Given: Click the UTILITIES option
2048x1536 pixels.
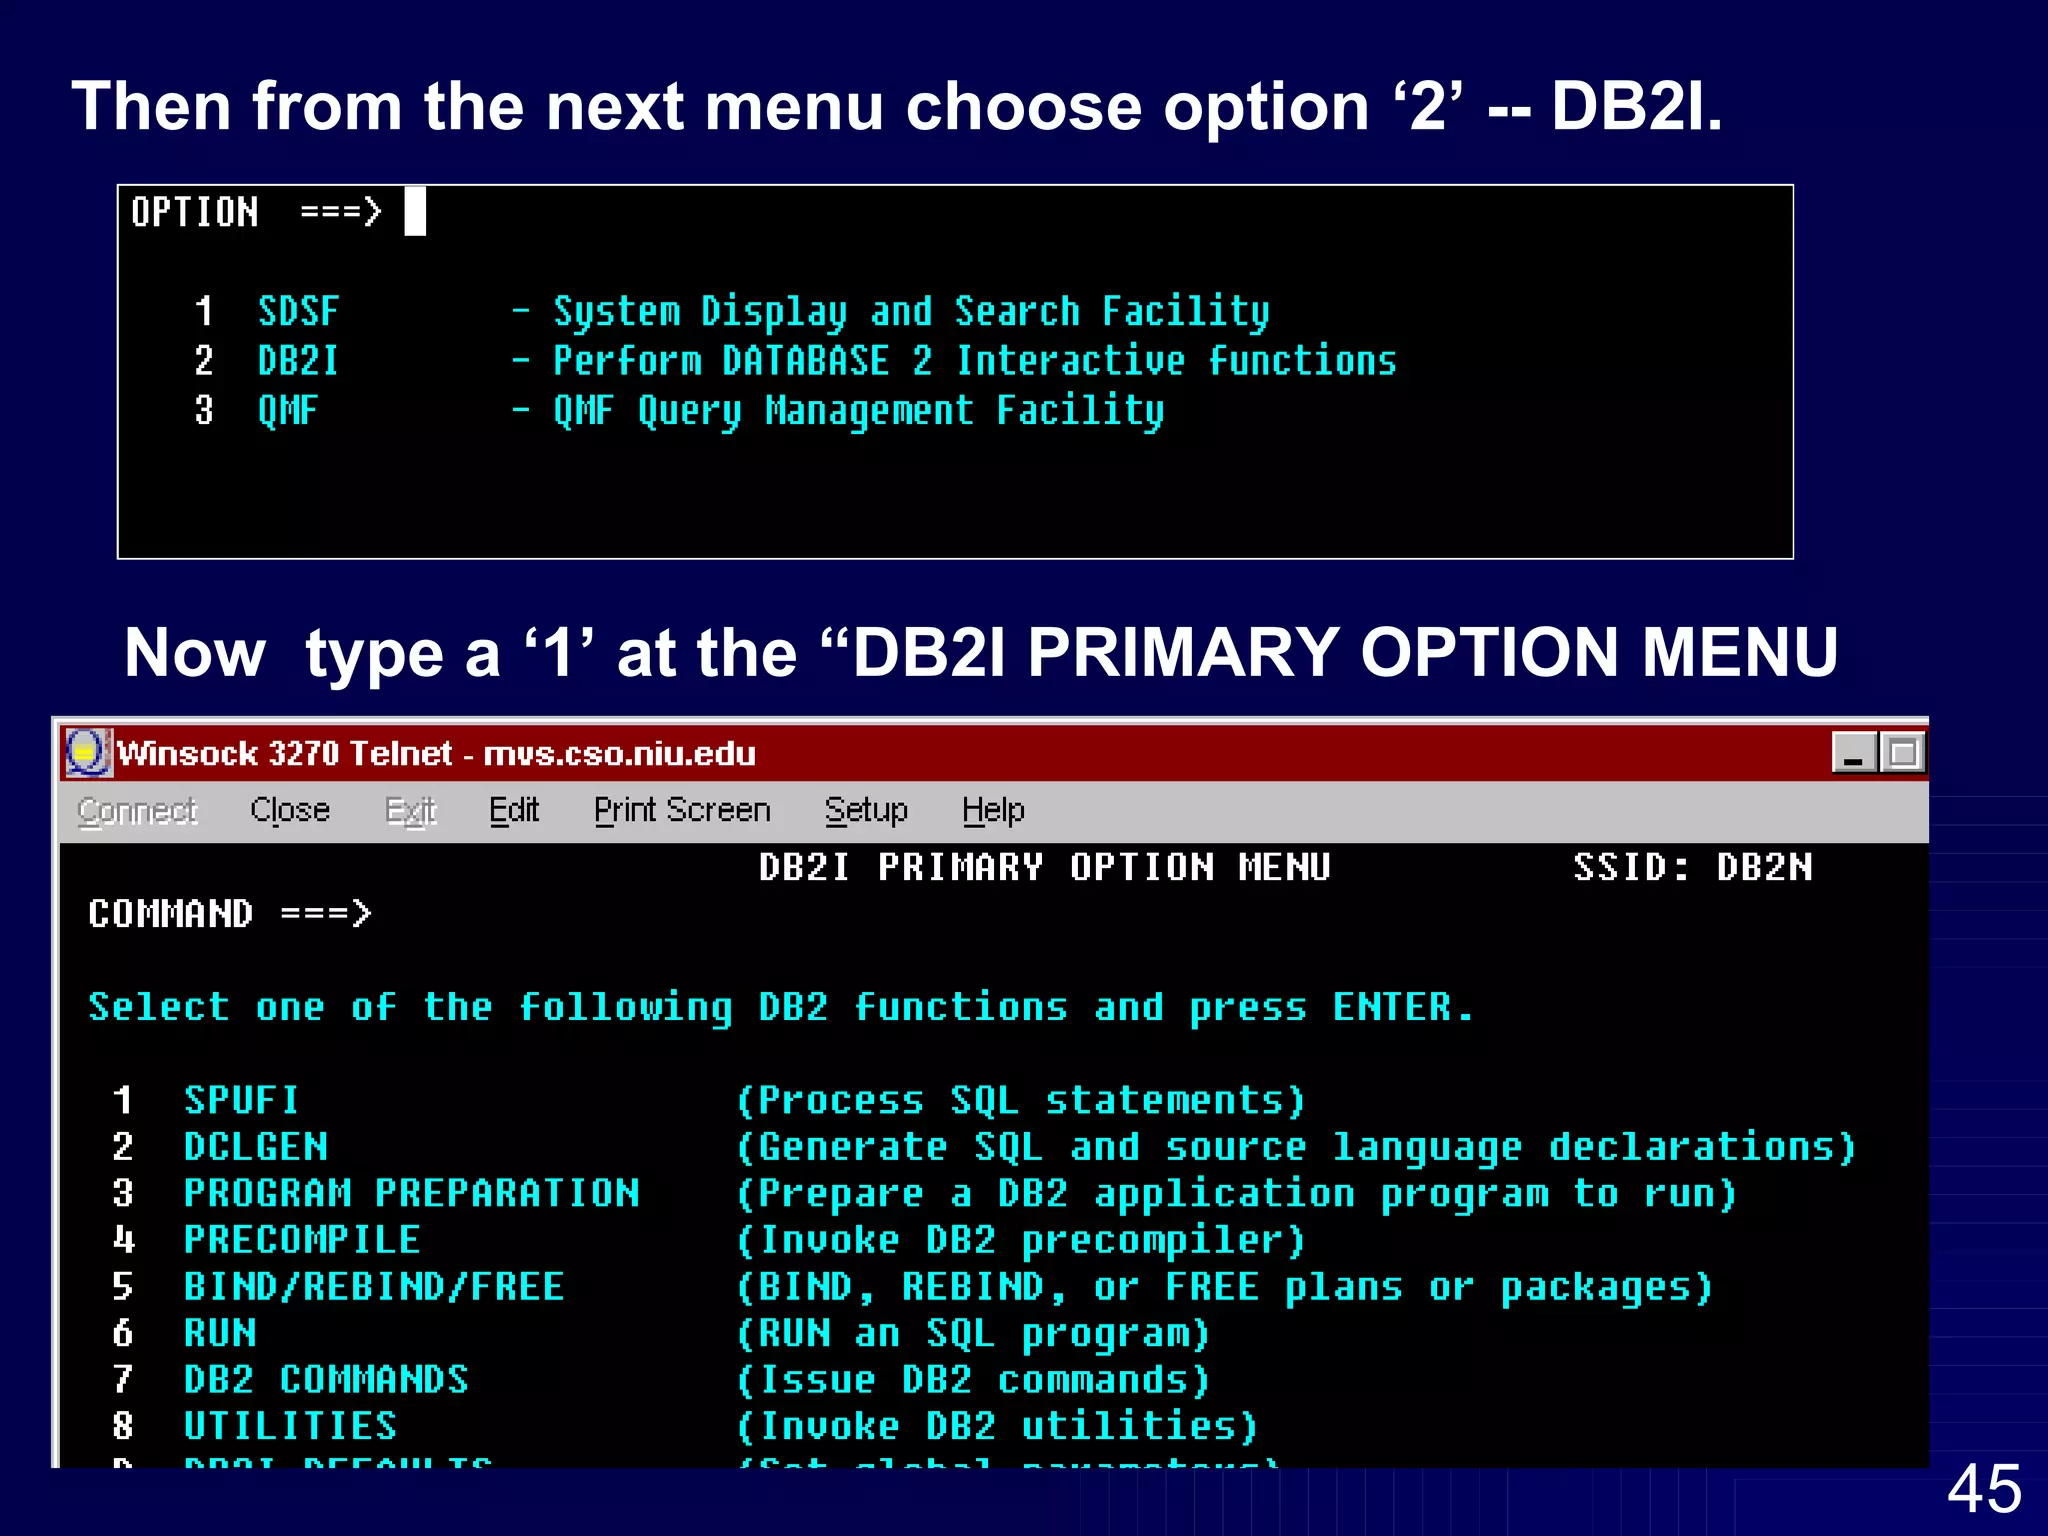Looking at the screenshot, I should [x=290, y=1426].
